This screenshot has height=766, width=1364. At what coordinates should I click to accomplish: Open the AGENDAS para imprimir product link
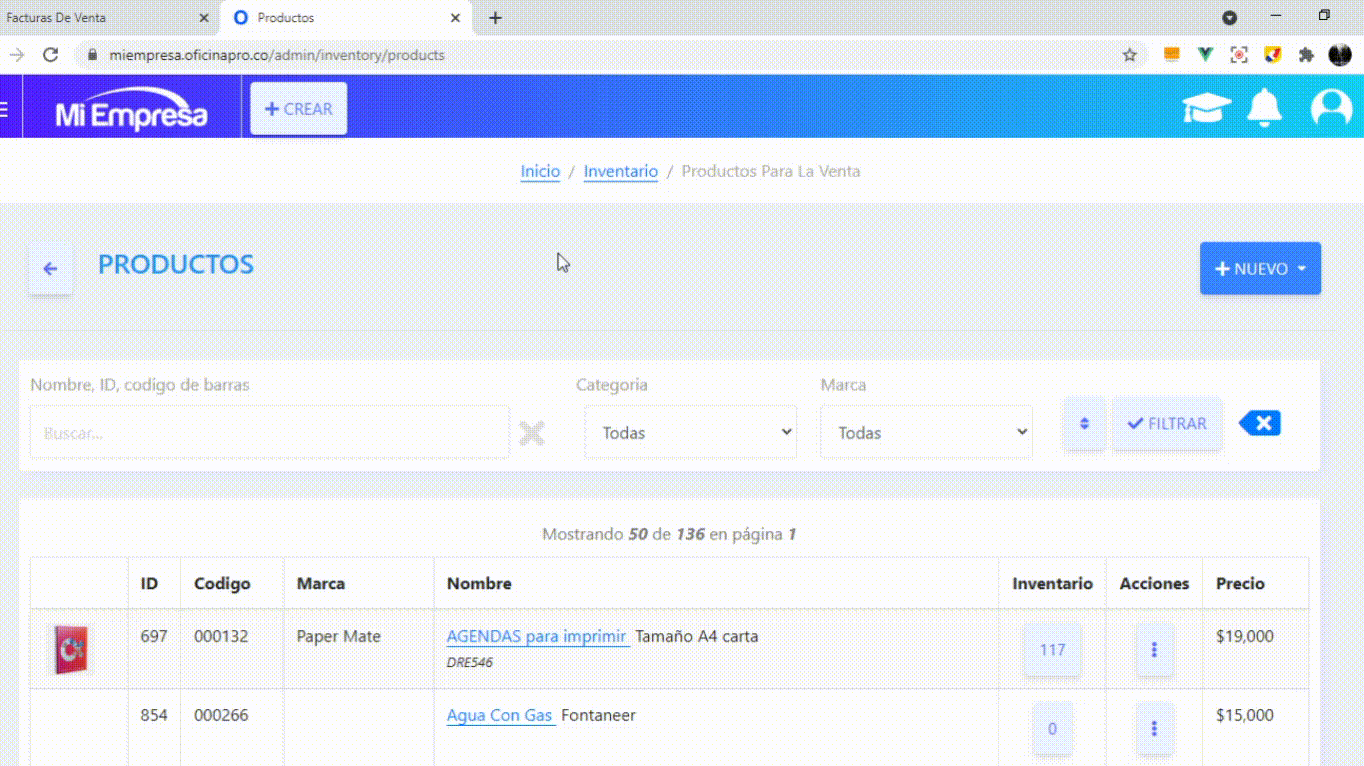(537, 636)
